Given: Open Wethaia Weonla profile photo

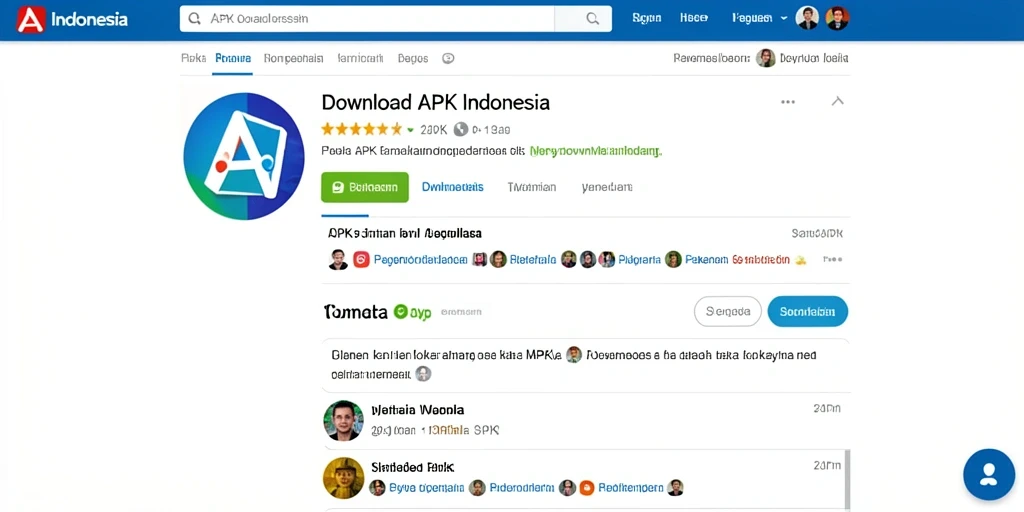Looking at the screenshot, I should 343,421.
